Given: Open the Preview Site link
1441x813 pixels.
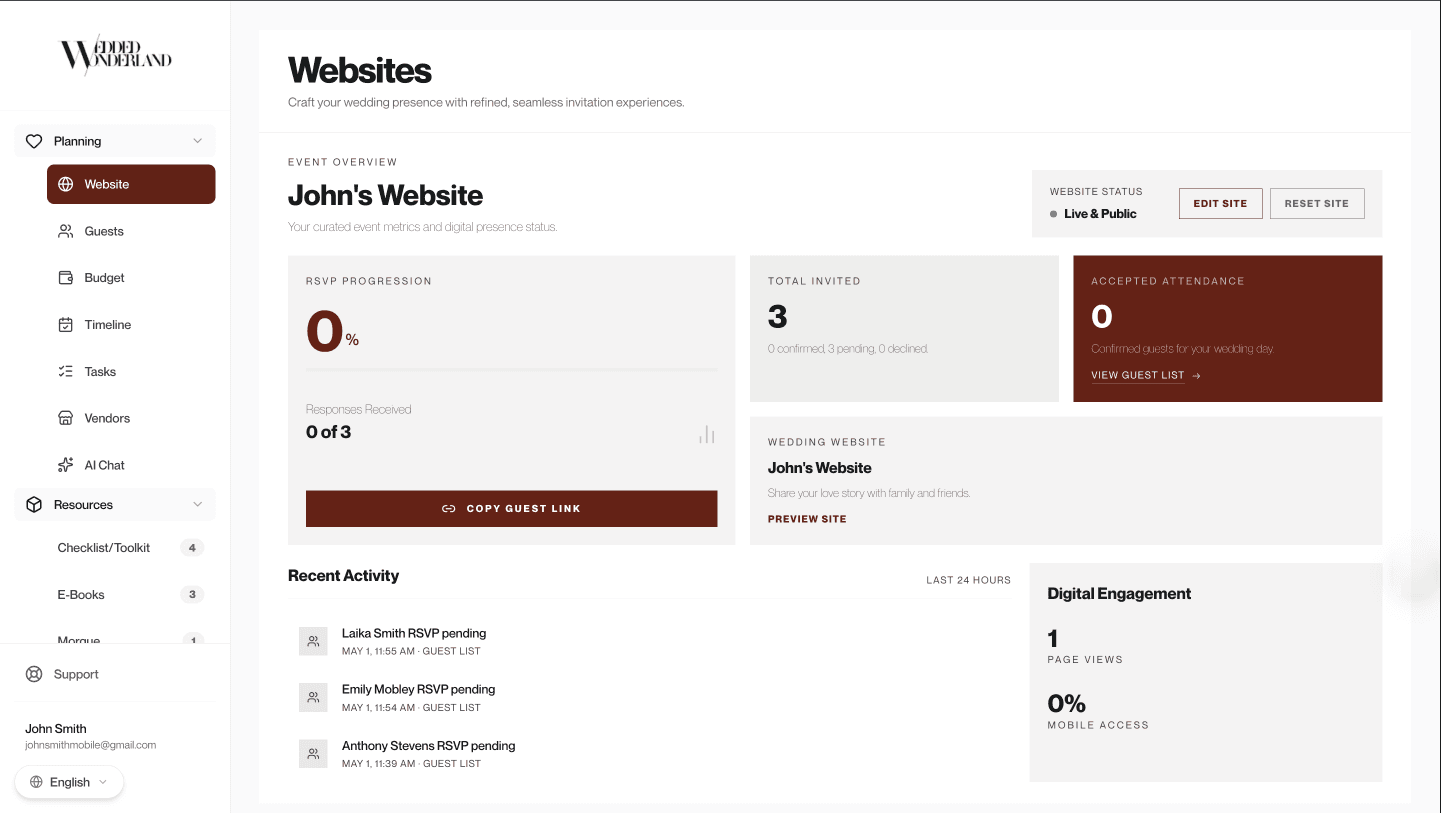Looking at the screenshot, I should pos(807,519).
